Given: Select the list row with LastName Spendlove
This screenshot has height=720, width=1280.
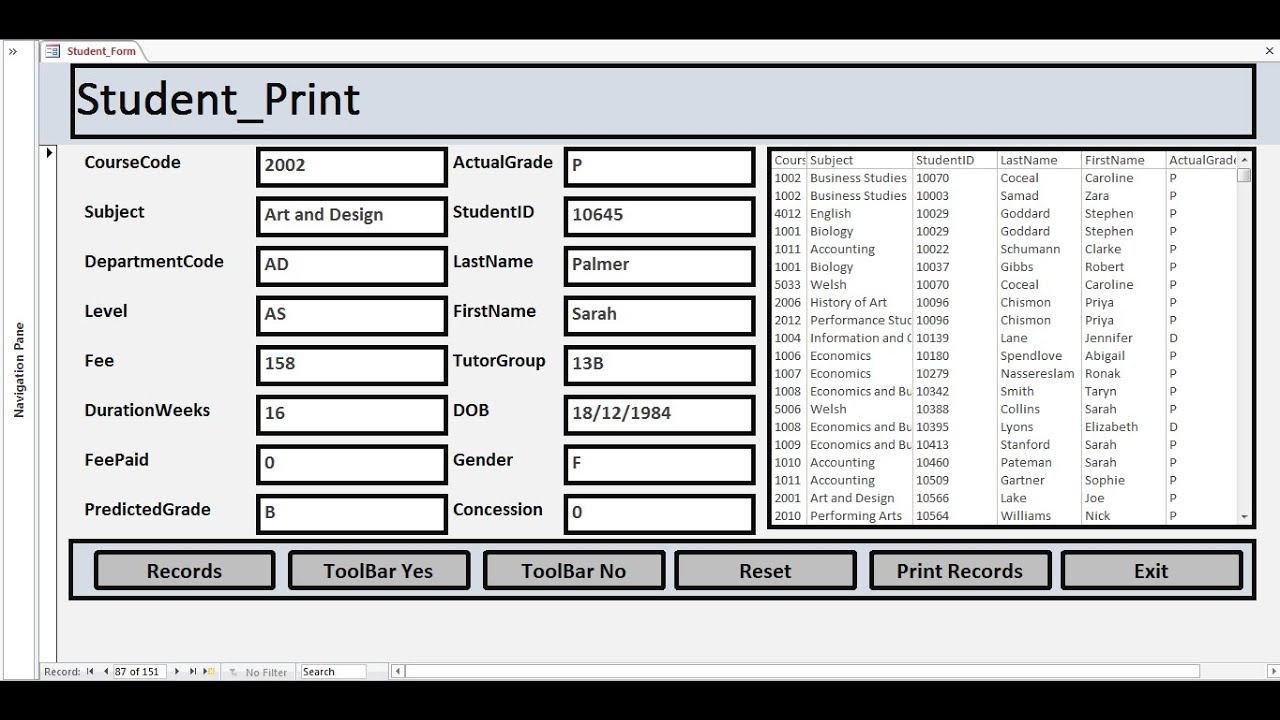Looking at the screenshot, I should (1004, 356).
